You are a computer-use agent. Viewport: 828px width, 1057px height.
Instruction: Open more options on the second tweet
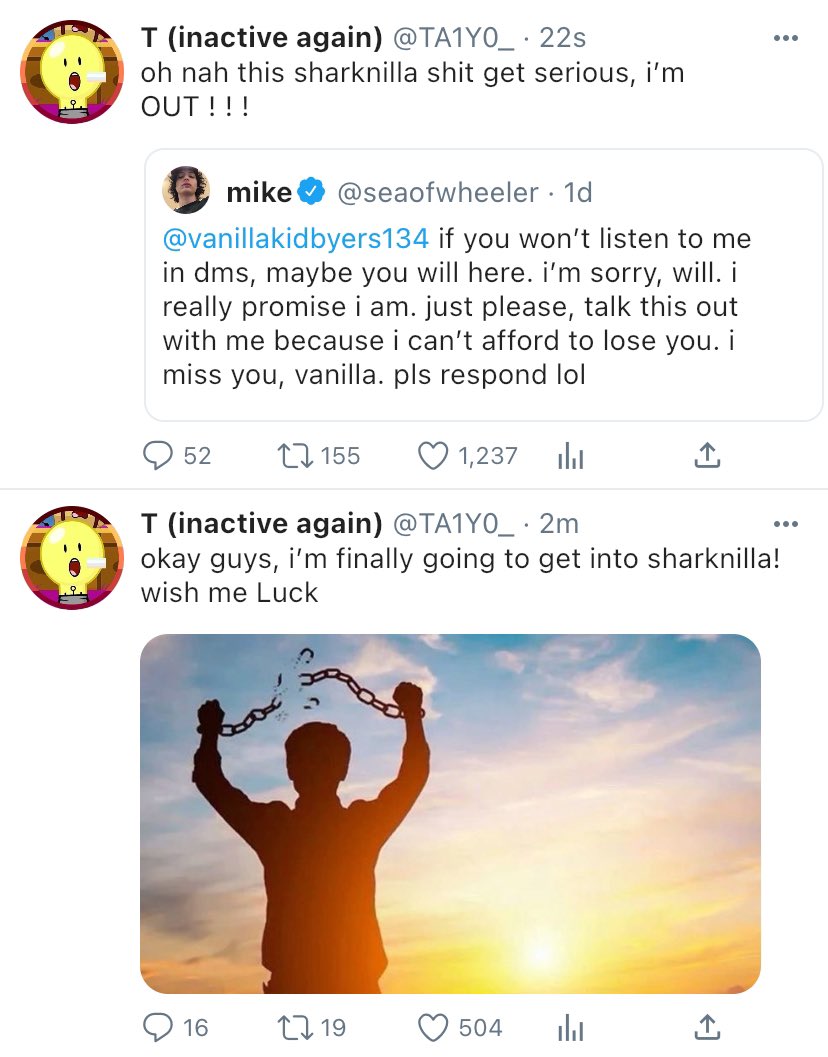786,523
